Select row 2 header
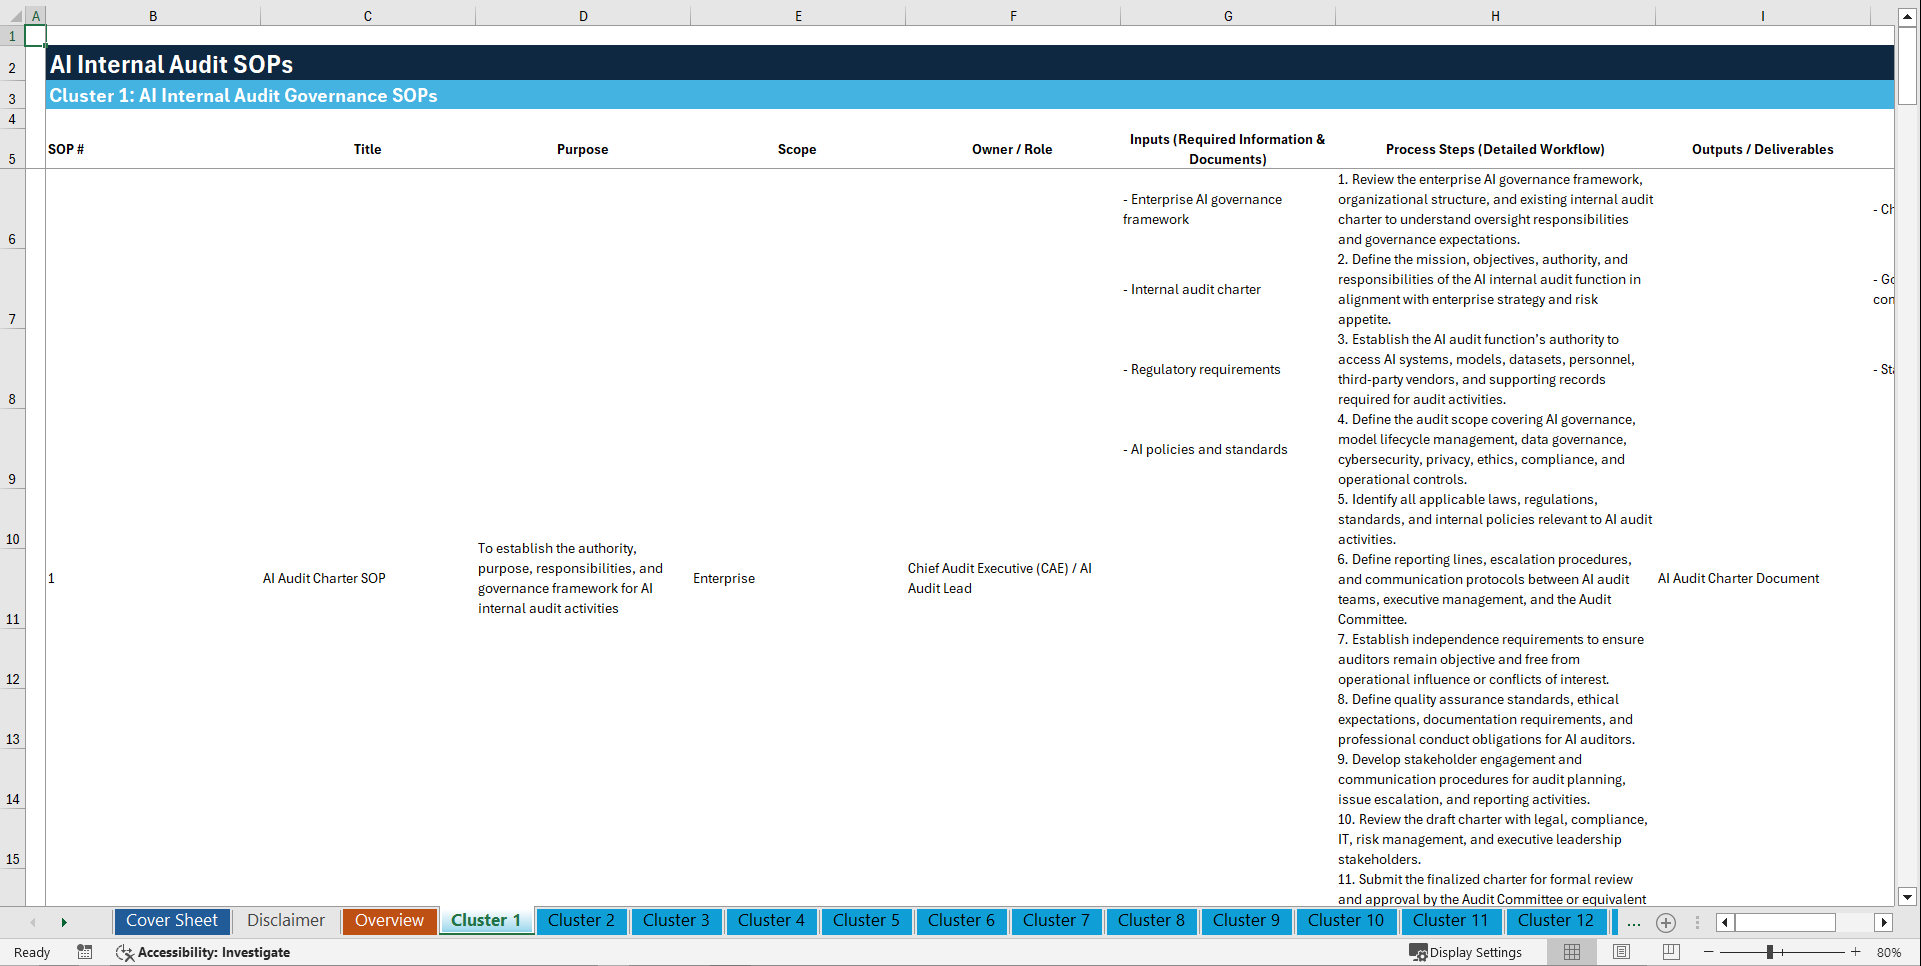 pos(12,63)
